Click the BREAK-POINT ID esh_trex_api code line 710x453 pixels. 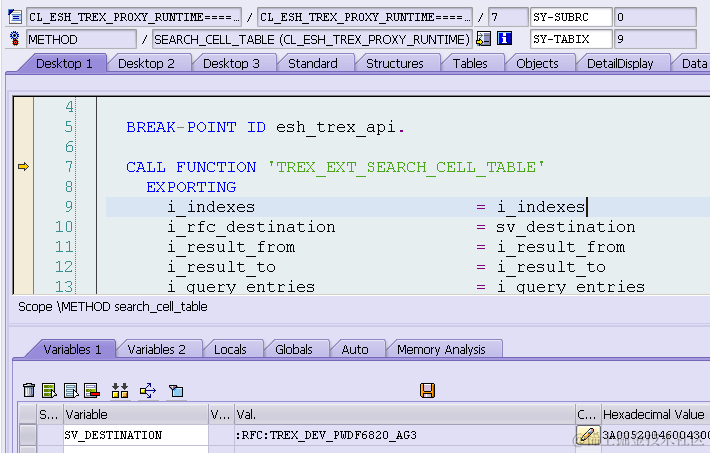265,127
